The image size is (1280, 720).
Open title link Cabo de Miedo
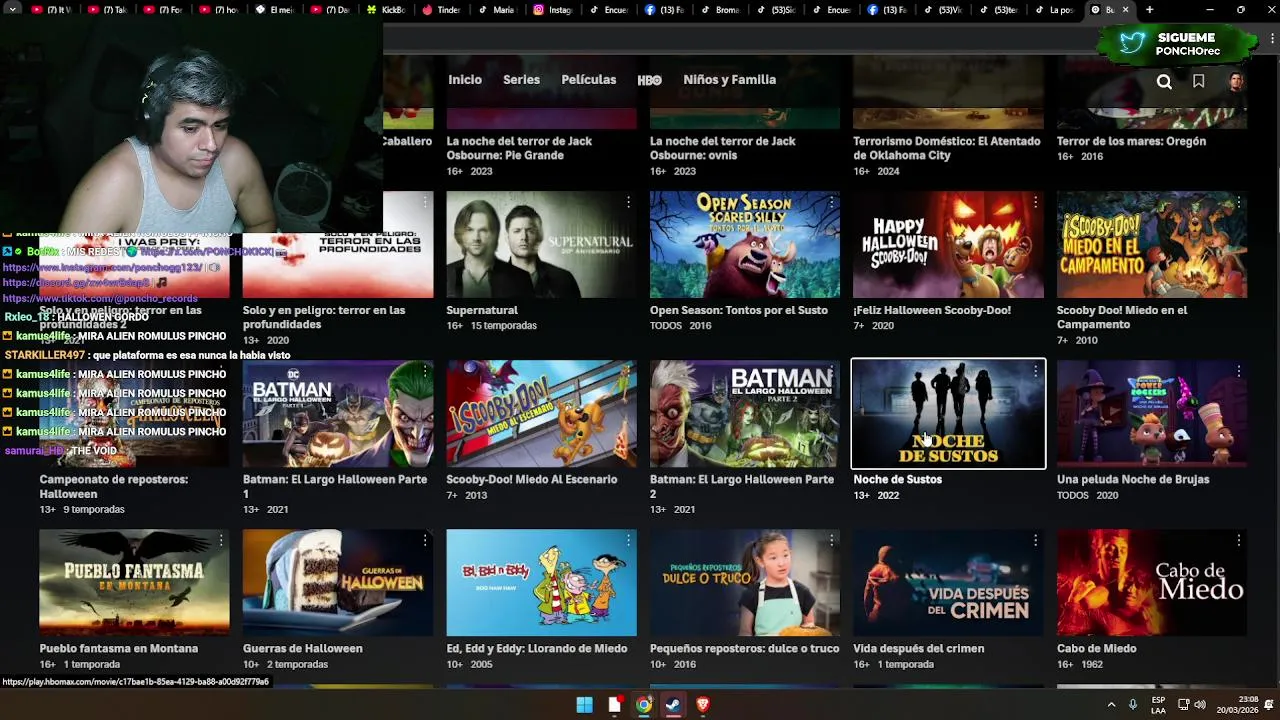(1096, 648)
